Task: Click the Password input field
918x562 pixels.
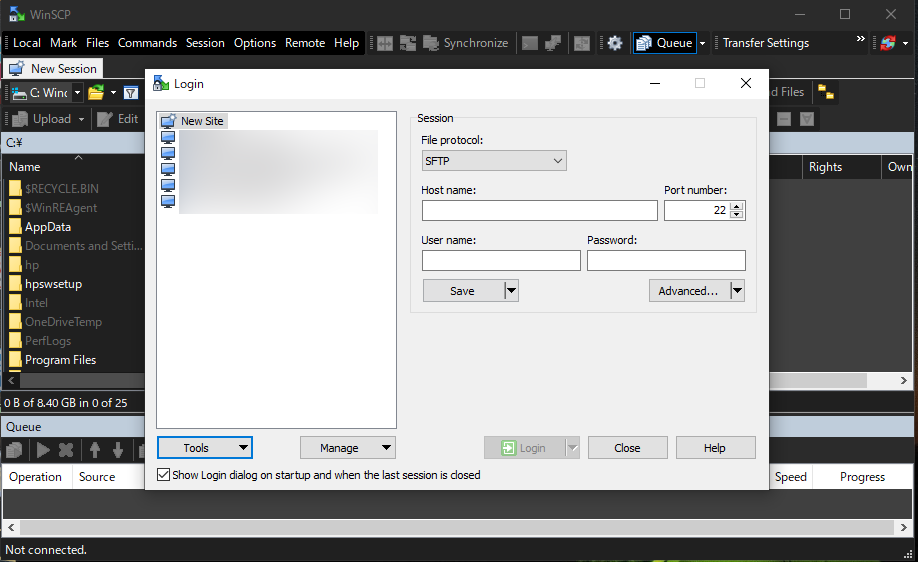Action: pyautogui.click(x=666, y=261)
